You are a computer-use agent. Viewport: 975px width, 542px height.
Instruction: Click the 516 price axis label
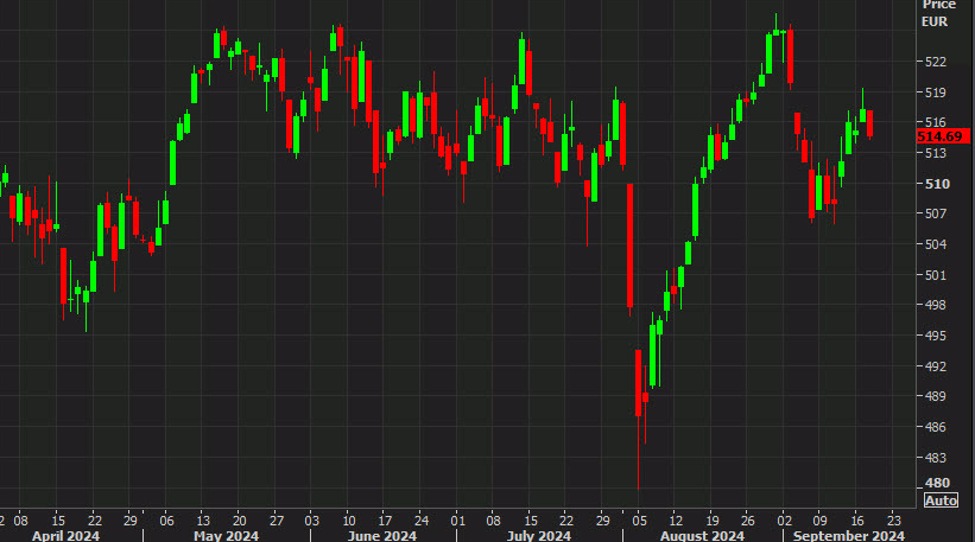[x=935, y=122]
